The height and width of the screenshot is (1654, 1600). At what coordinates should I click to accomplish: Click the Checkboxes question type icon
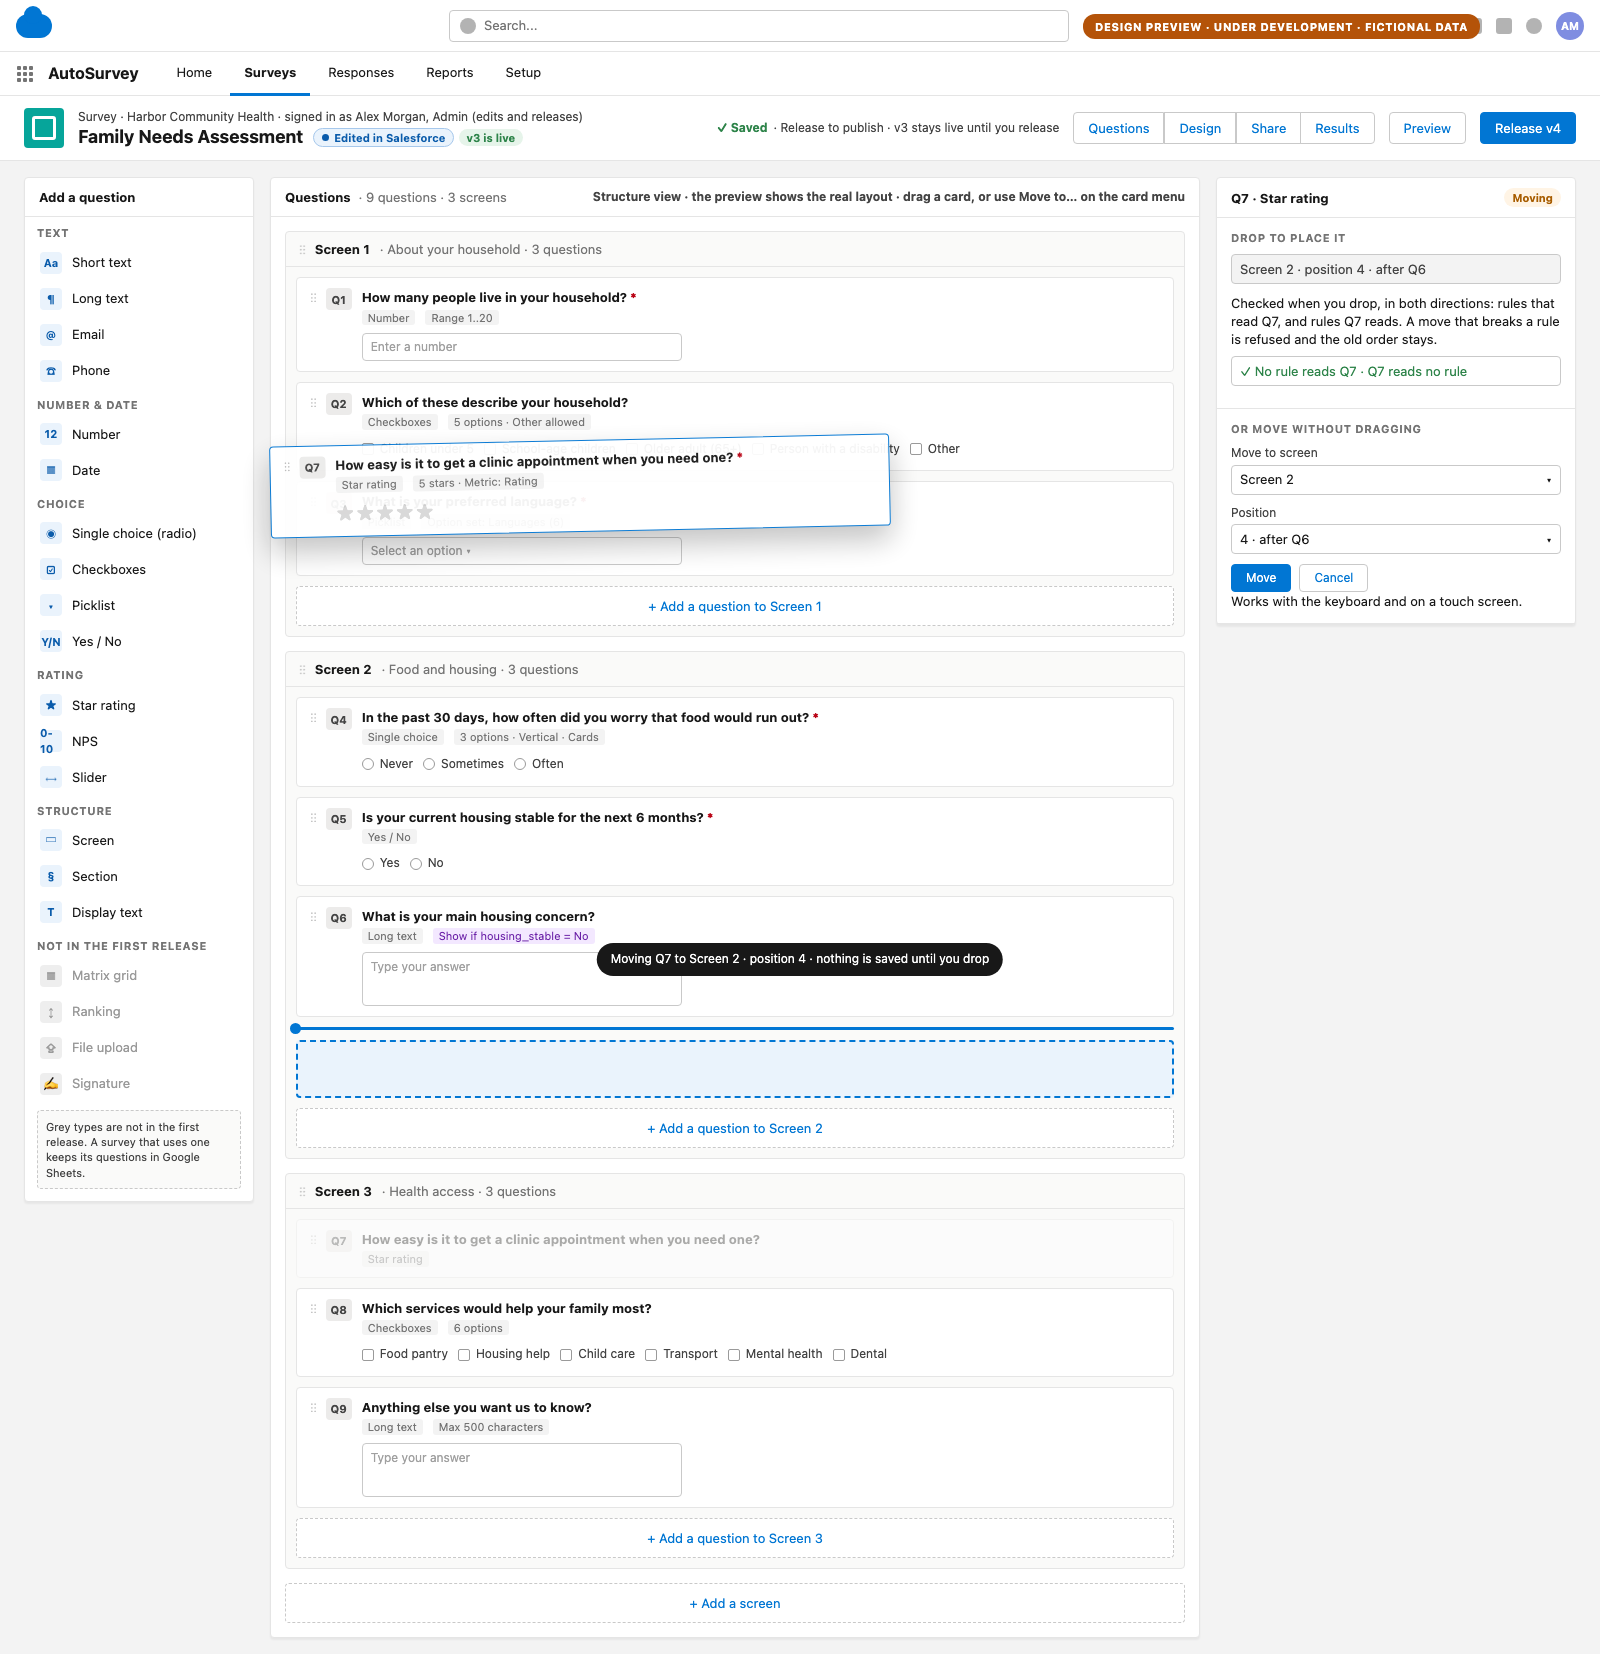(x=51, y=570)
